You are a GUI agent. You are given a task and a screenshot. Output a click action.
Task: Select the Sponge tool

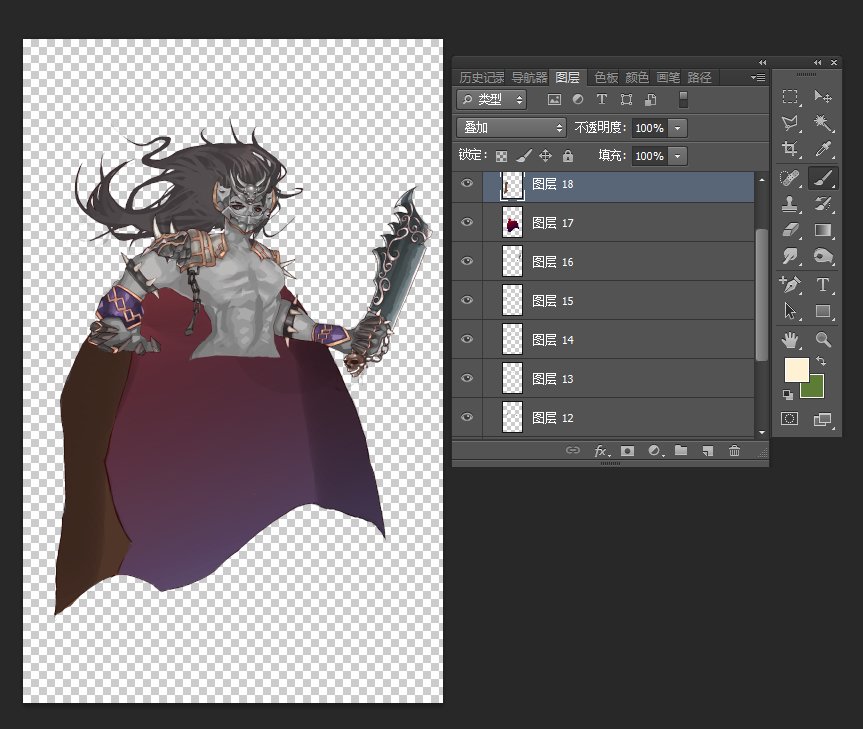click(x=823, y=255)
